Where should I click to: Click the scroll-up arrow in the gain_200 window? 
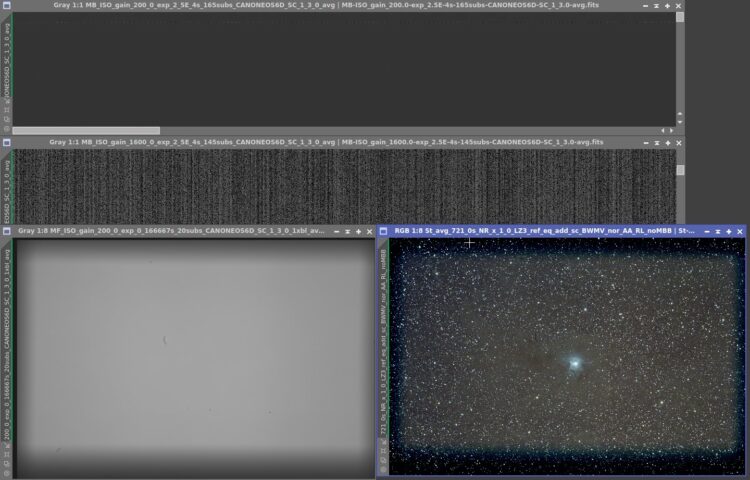tap(680, 114)
